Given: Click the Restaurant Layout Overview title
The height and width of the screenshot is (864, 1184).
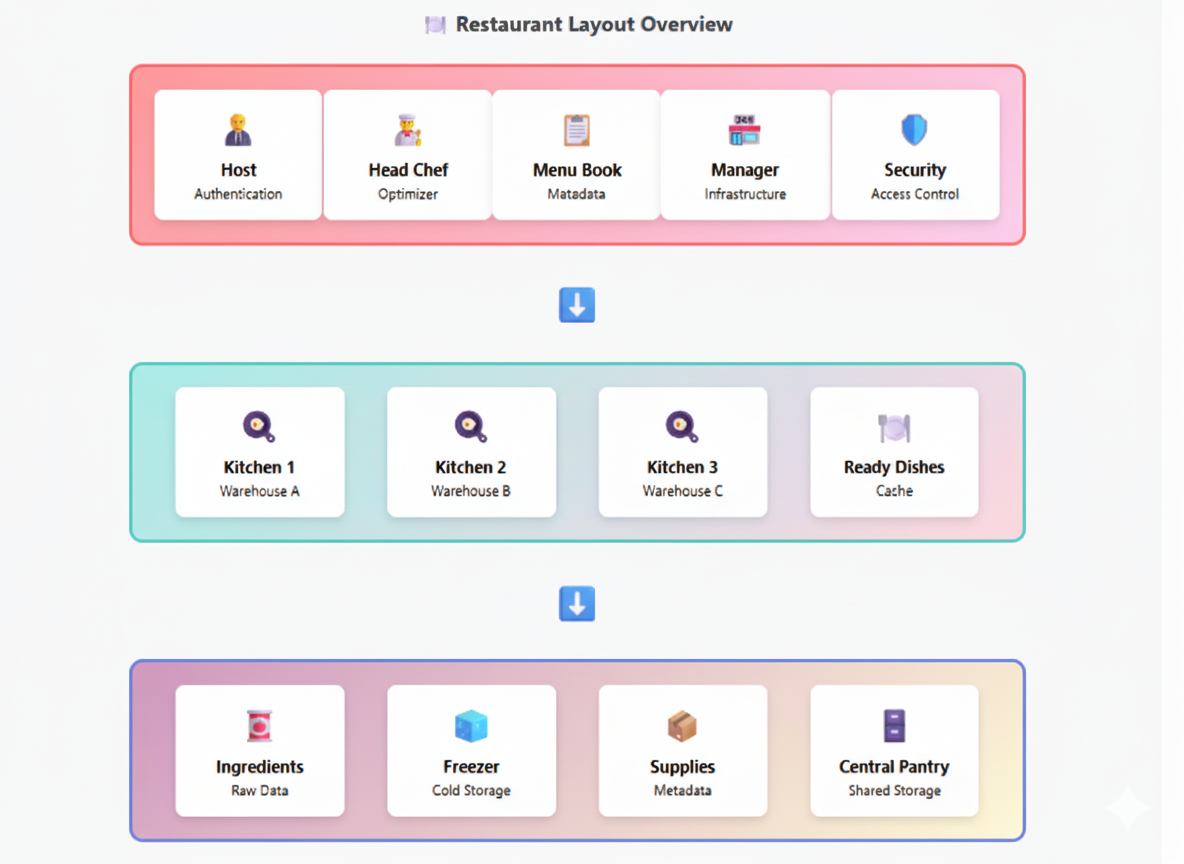Looking at the screenshot, I should pos(594,25).
